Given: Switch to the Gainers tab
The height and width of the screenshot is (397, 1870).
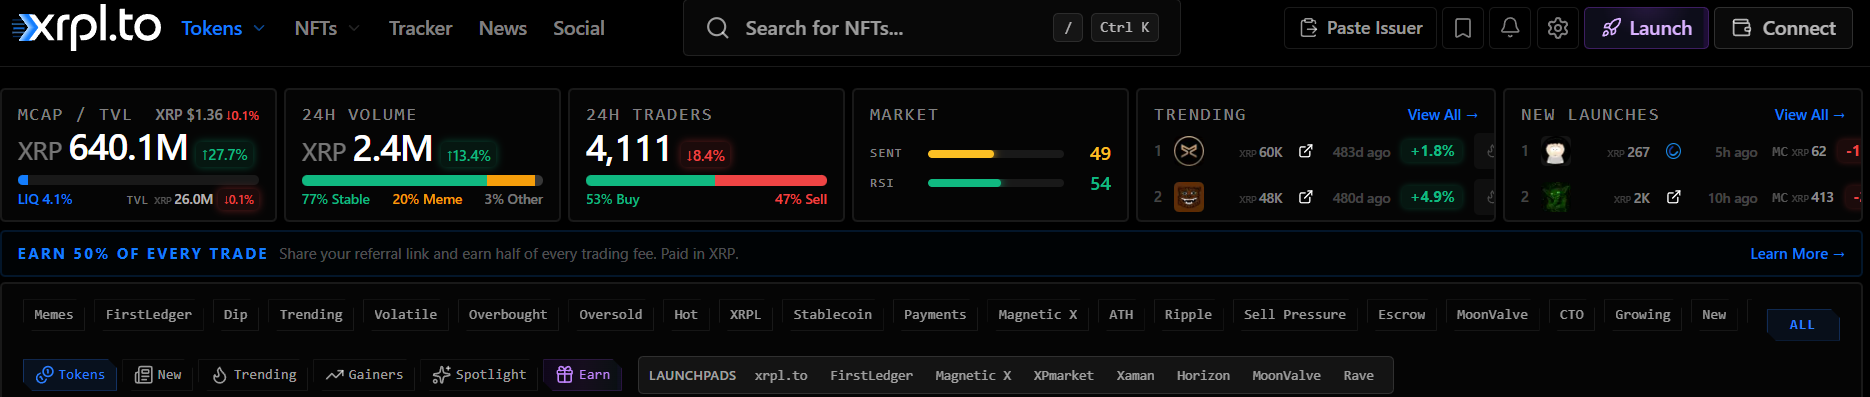Looking at the screenshot, I should tap(364, 375).
